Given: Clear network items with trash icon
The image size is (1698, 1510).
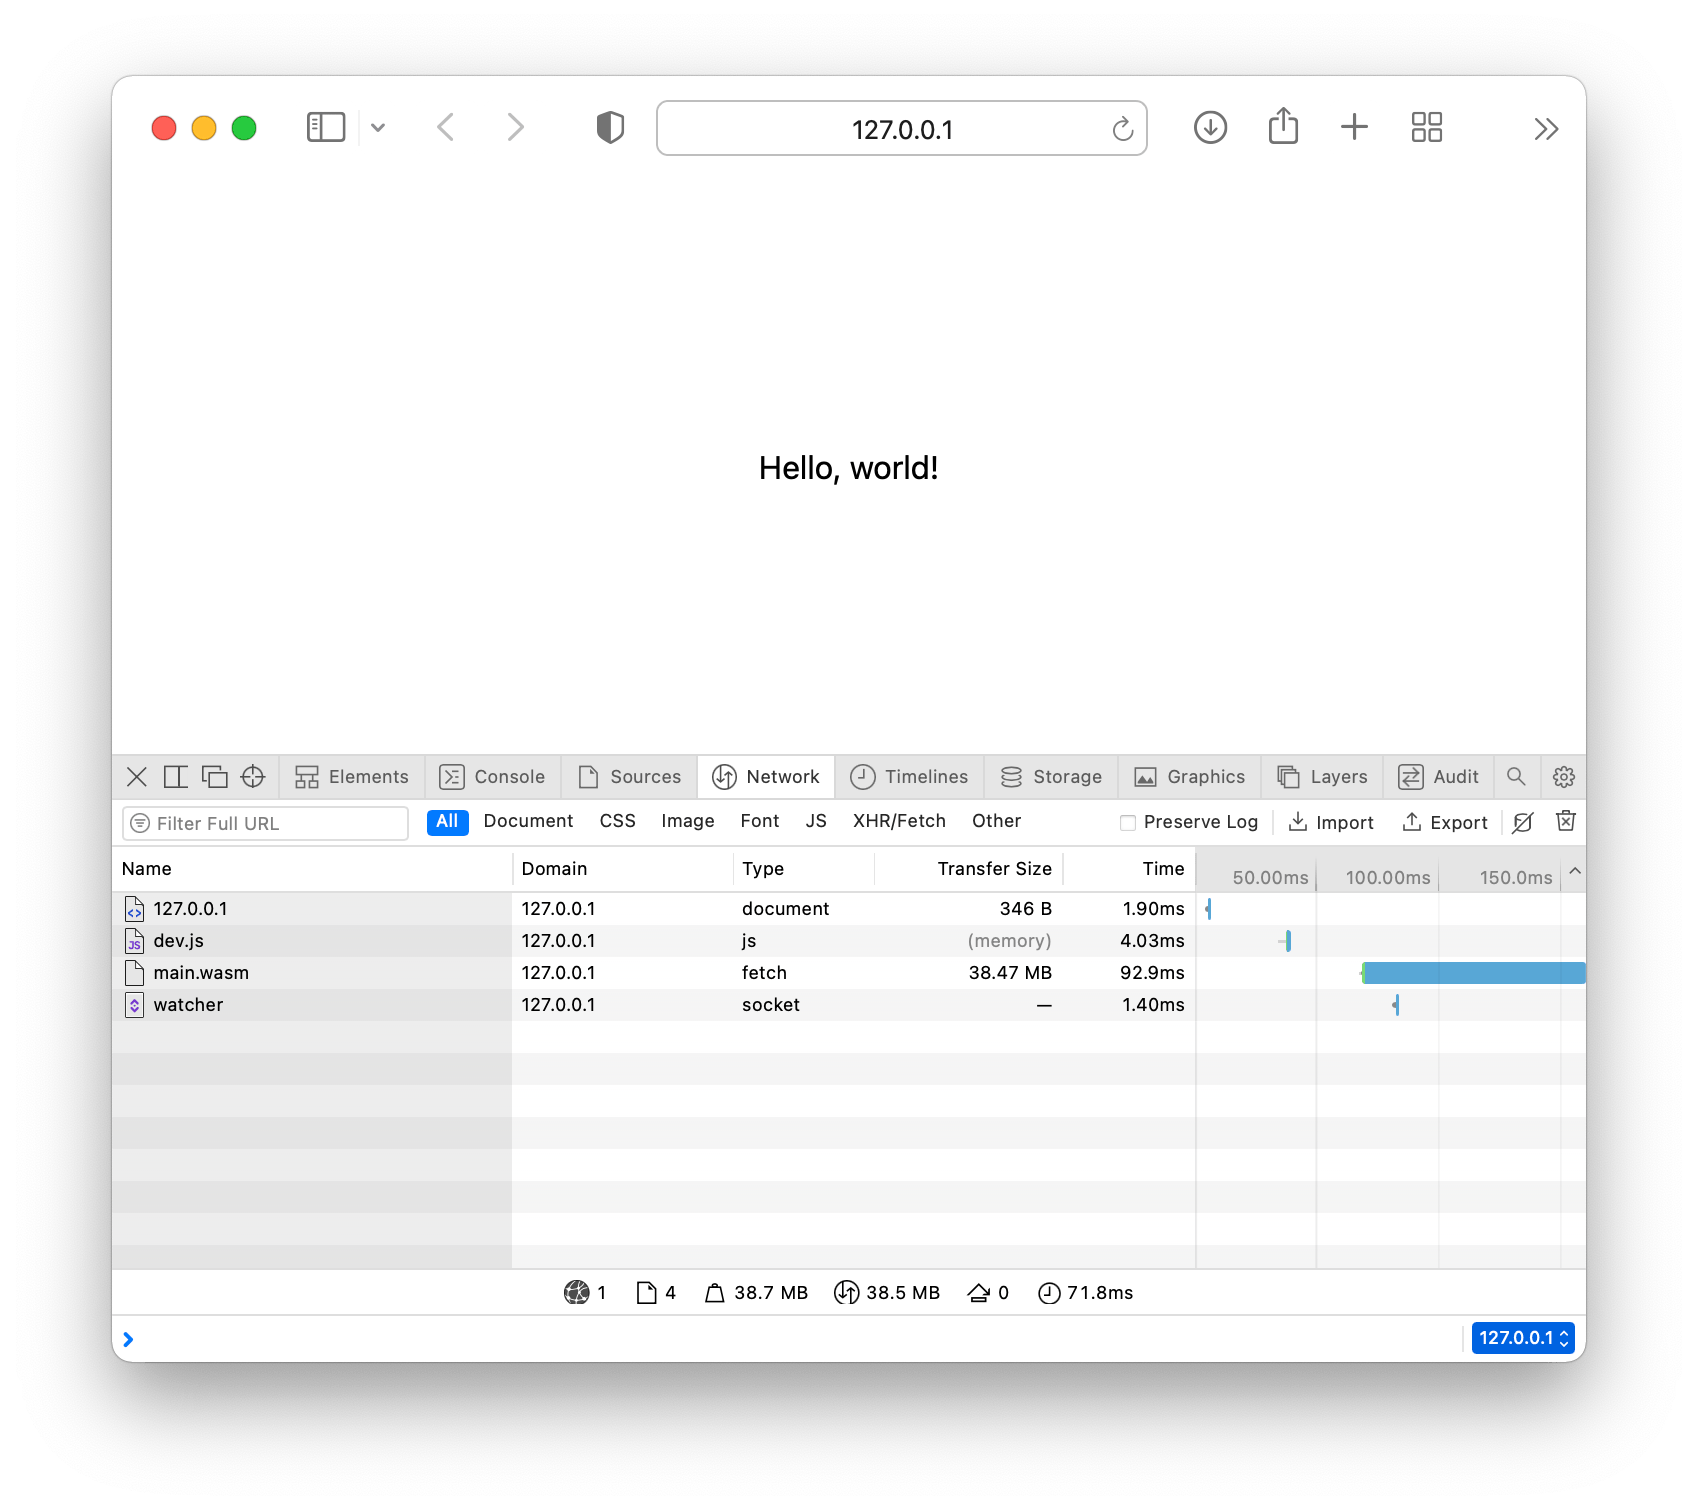Looking at the screenshot, I should point(1566,821).
